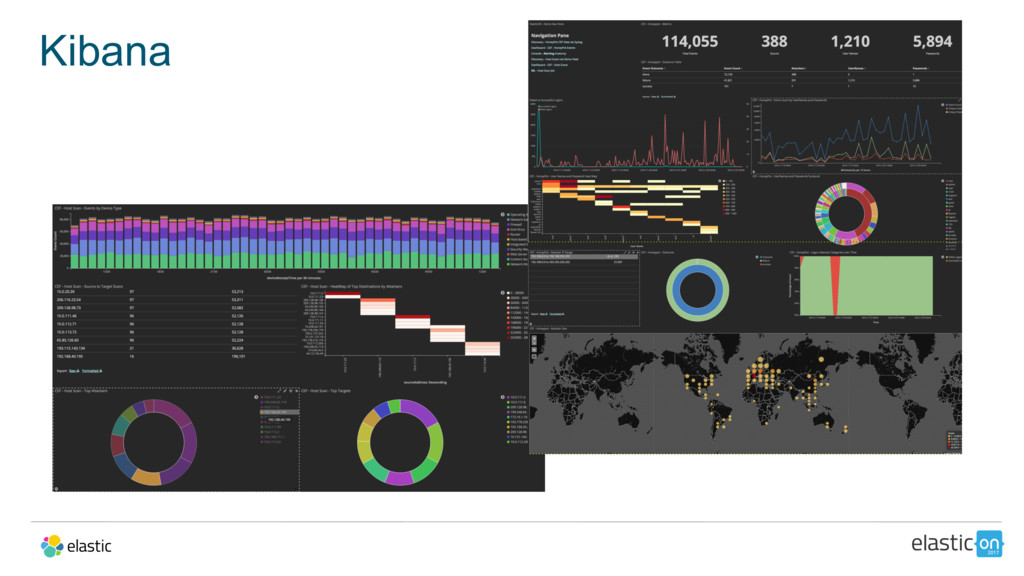Sort table by Passwords column header

(921, 68)
